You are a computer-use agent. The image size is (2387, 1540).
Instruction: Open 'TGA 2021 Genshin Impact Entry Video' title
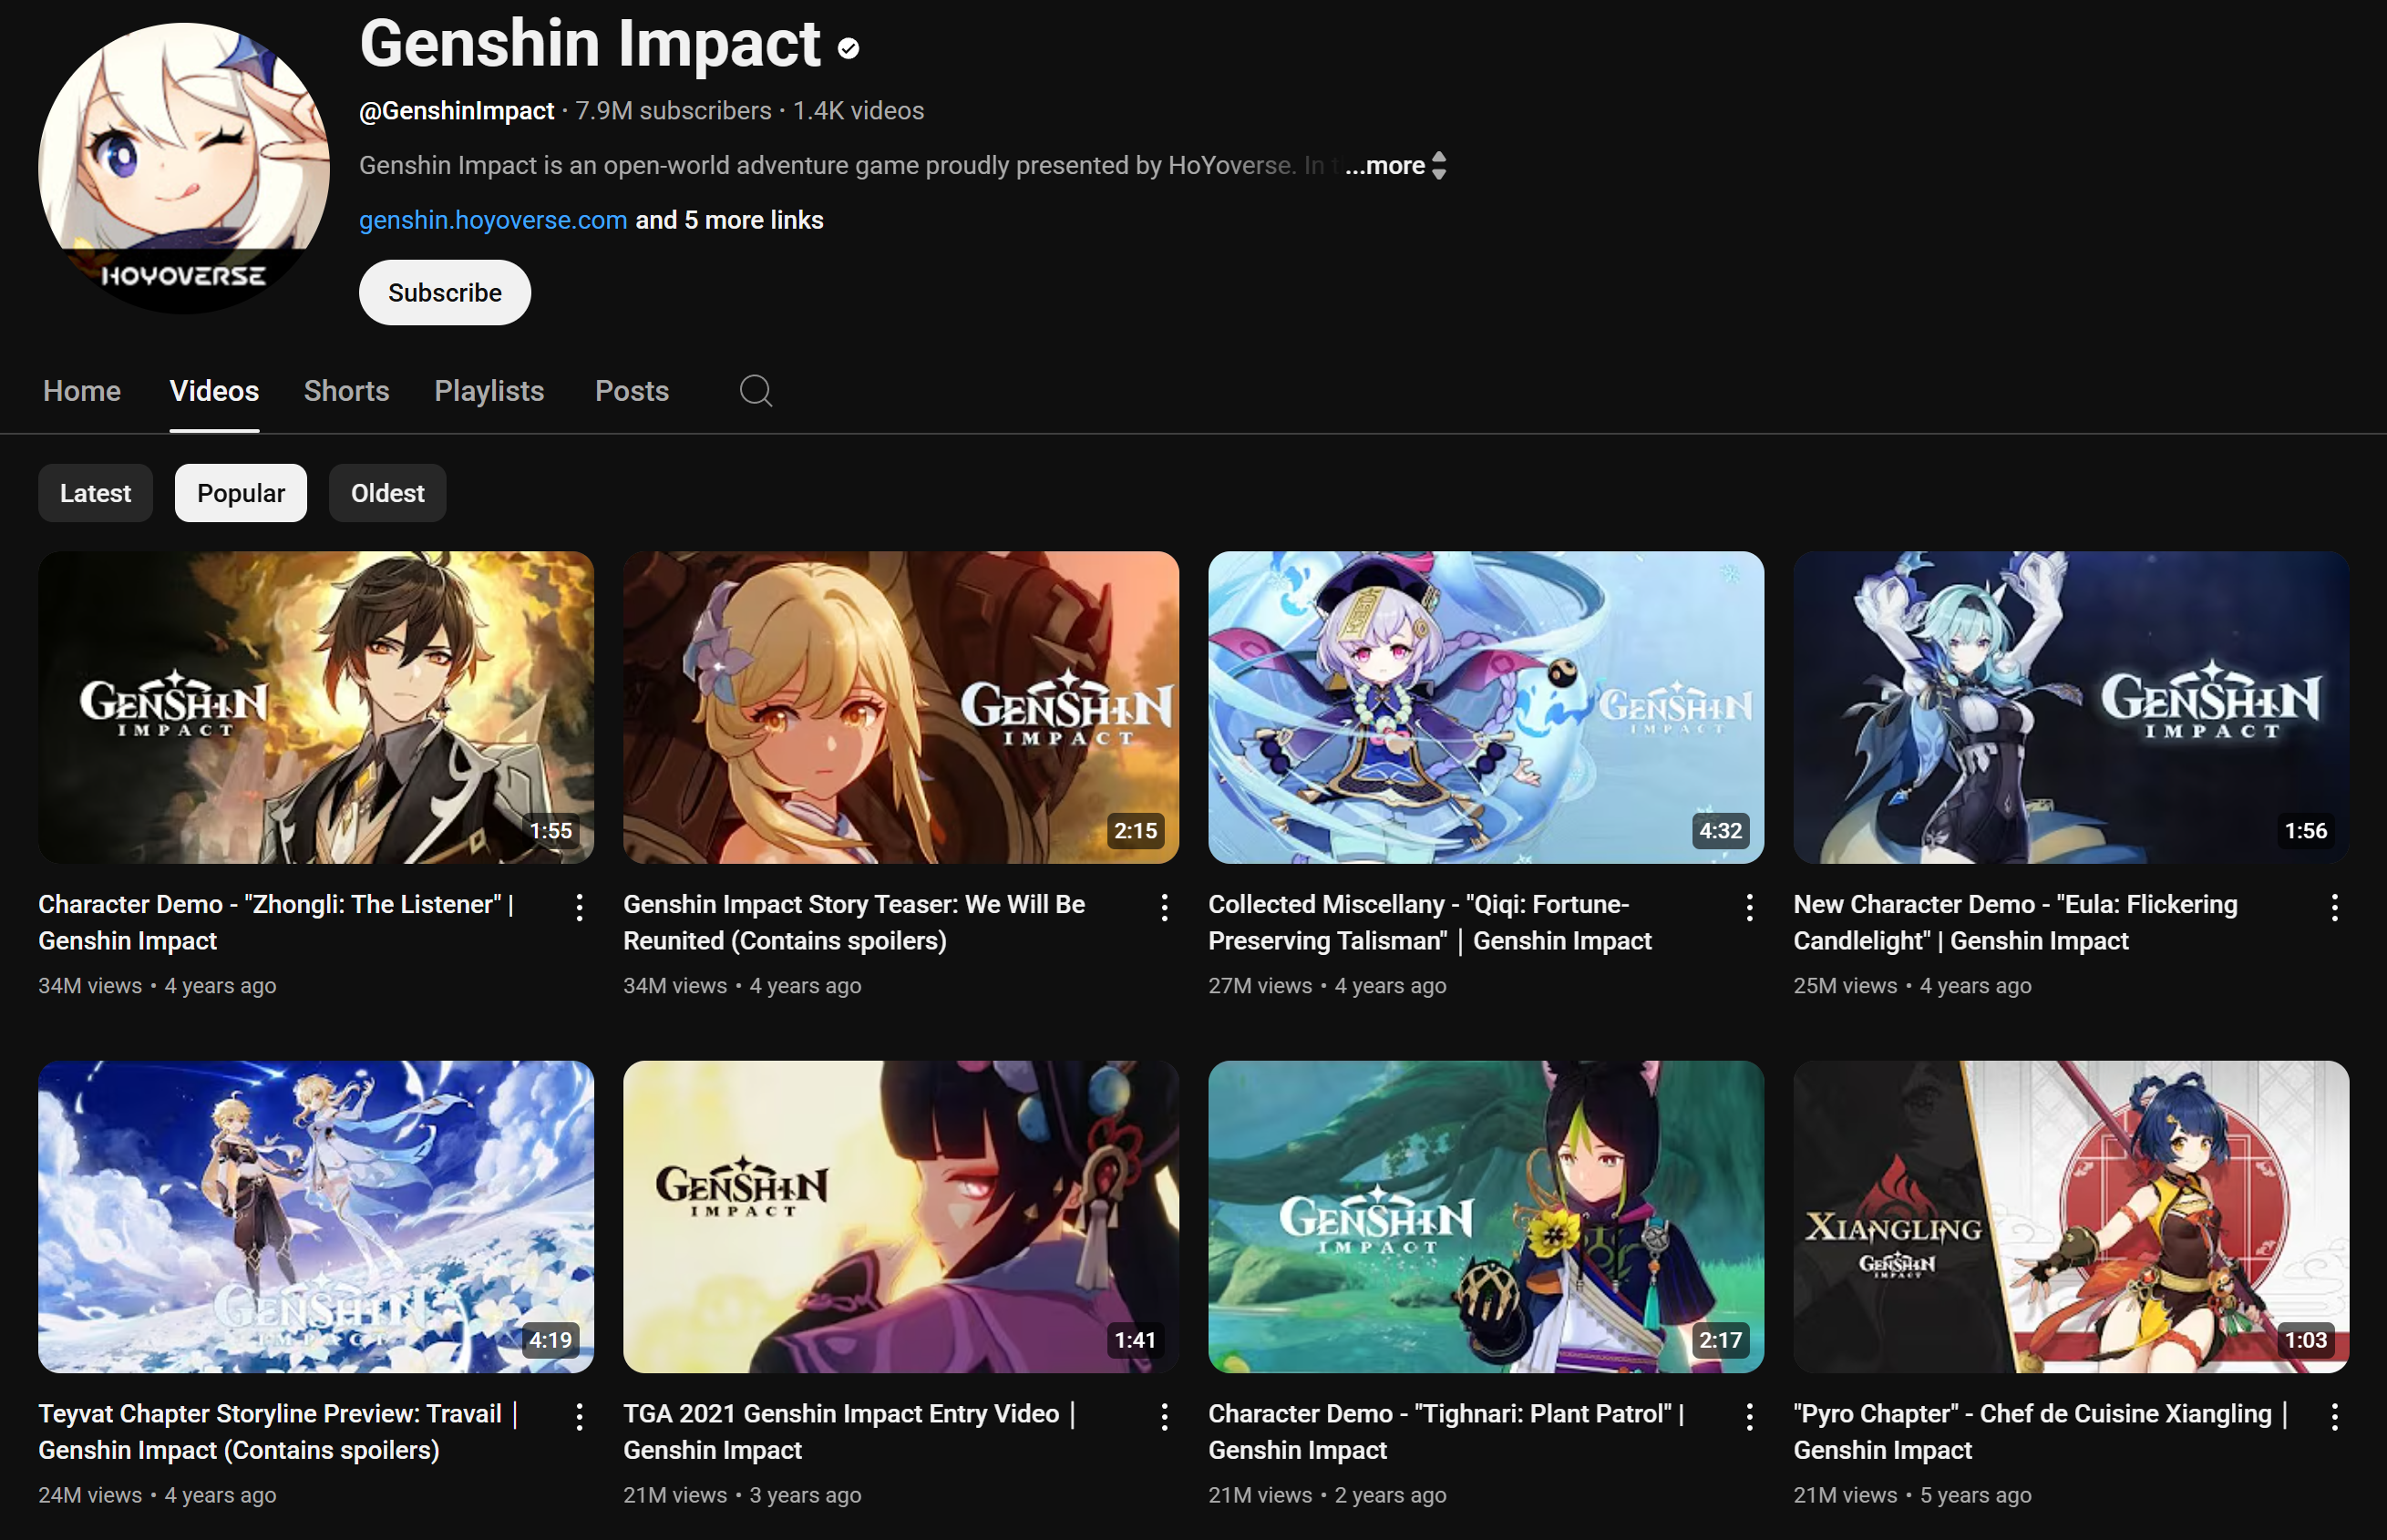click(849, 1431)
